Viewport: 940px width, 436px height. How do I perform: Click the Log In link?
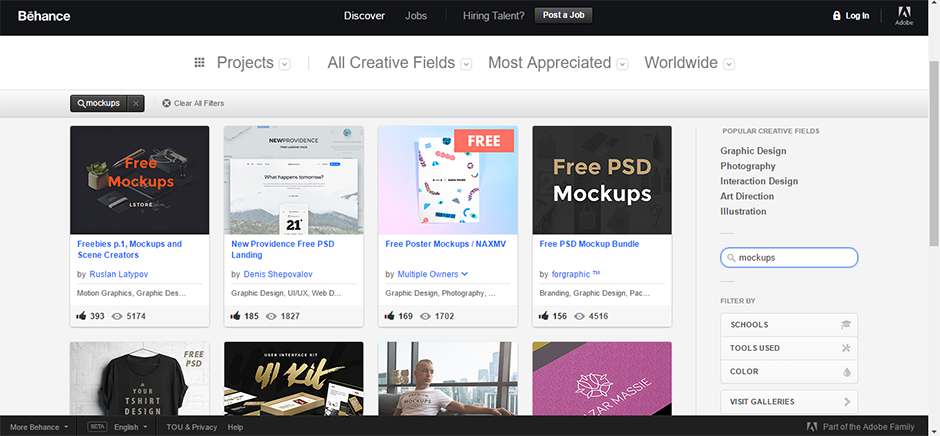click(x=857, y=16)
